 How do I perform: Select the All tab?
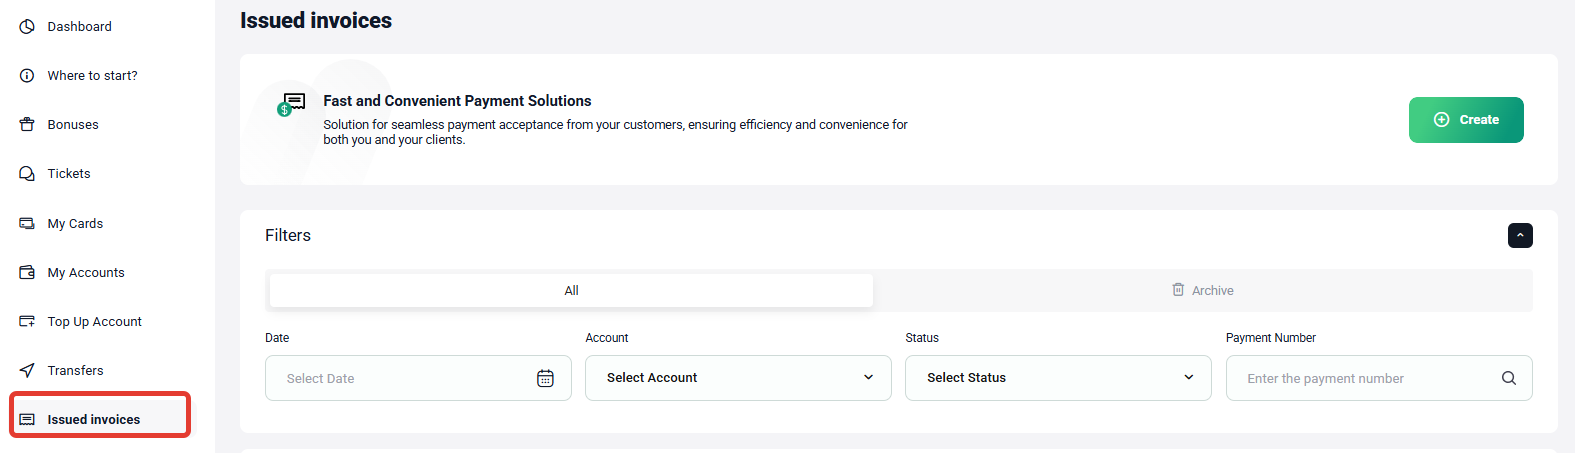(571, 290)
